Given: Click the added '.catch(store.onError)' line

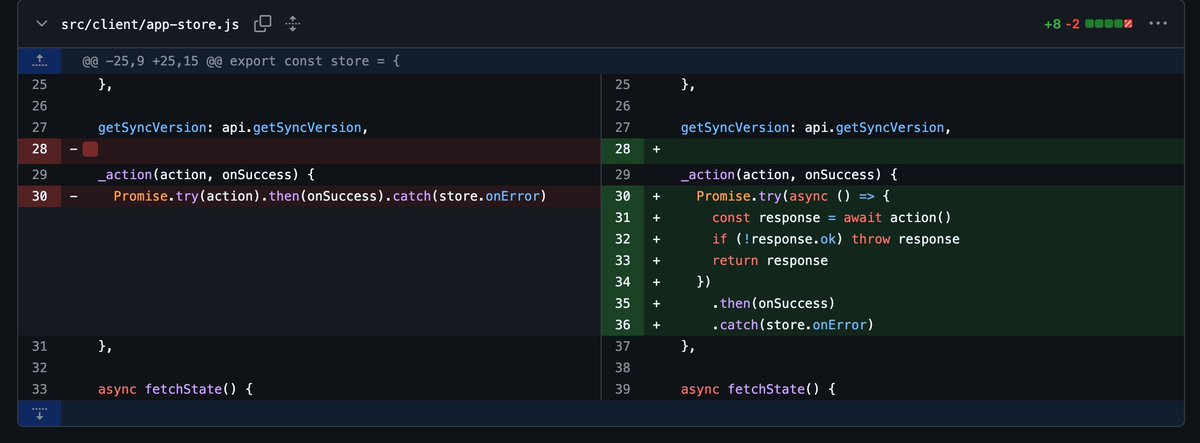Looking at the screenshot, I should click(793, 324).
